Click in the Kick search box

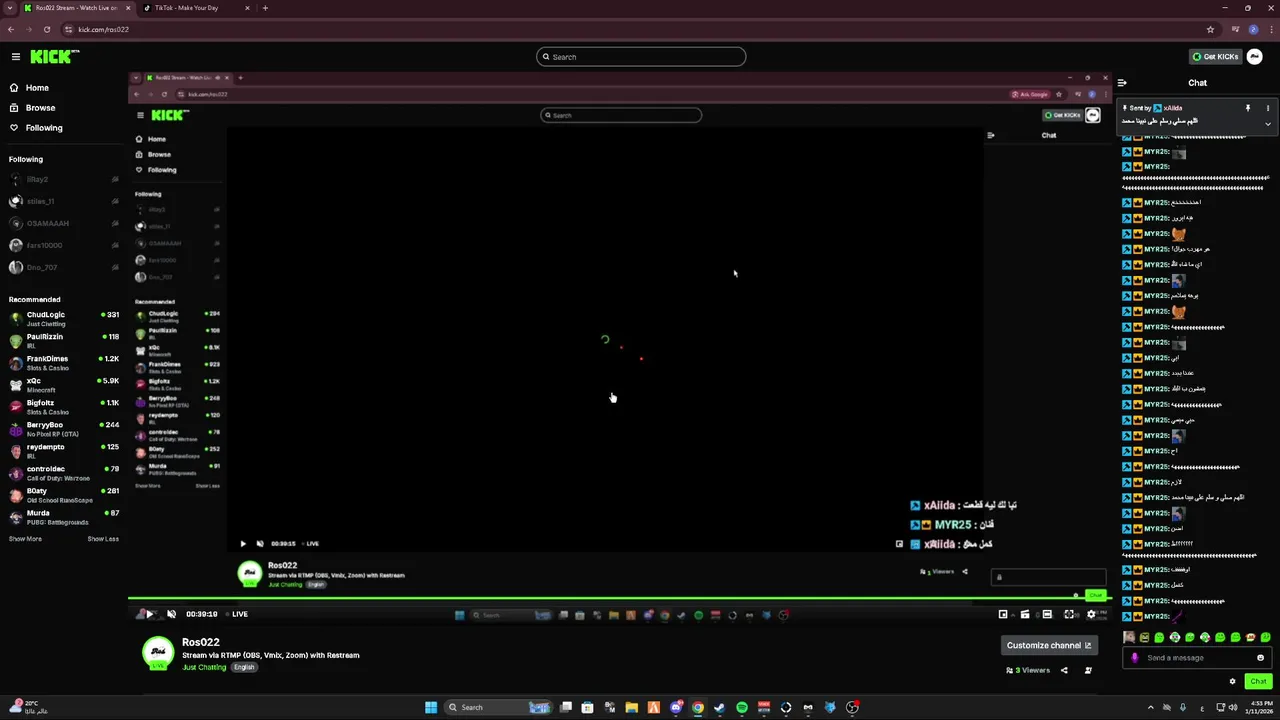[x=641, y=57]
